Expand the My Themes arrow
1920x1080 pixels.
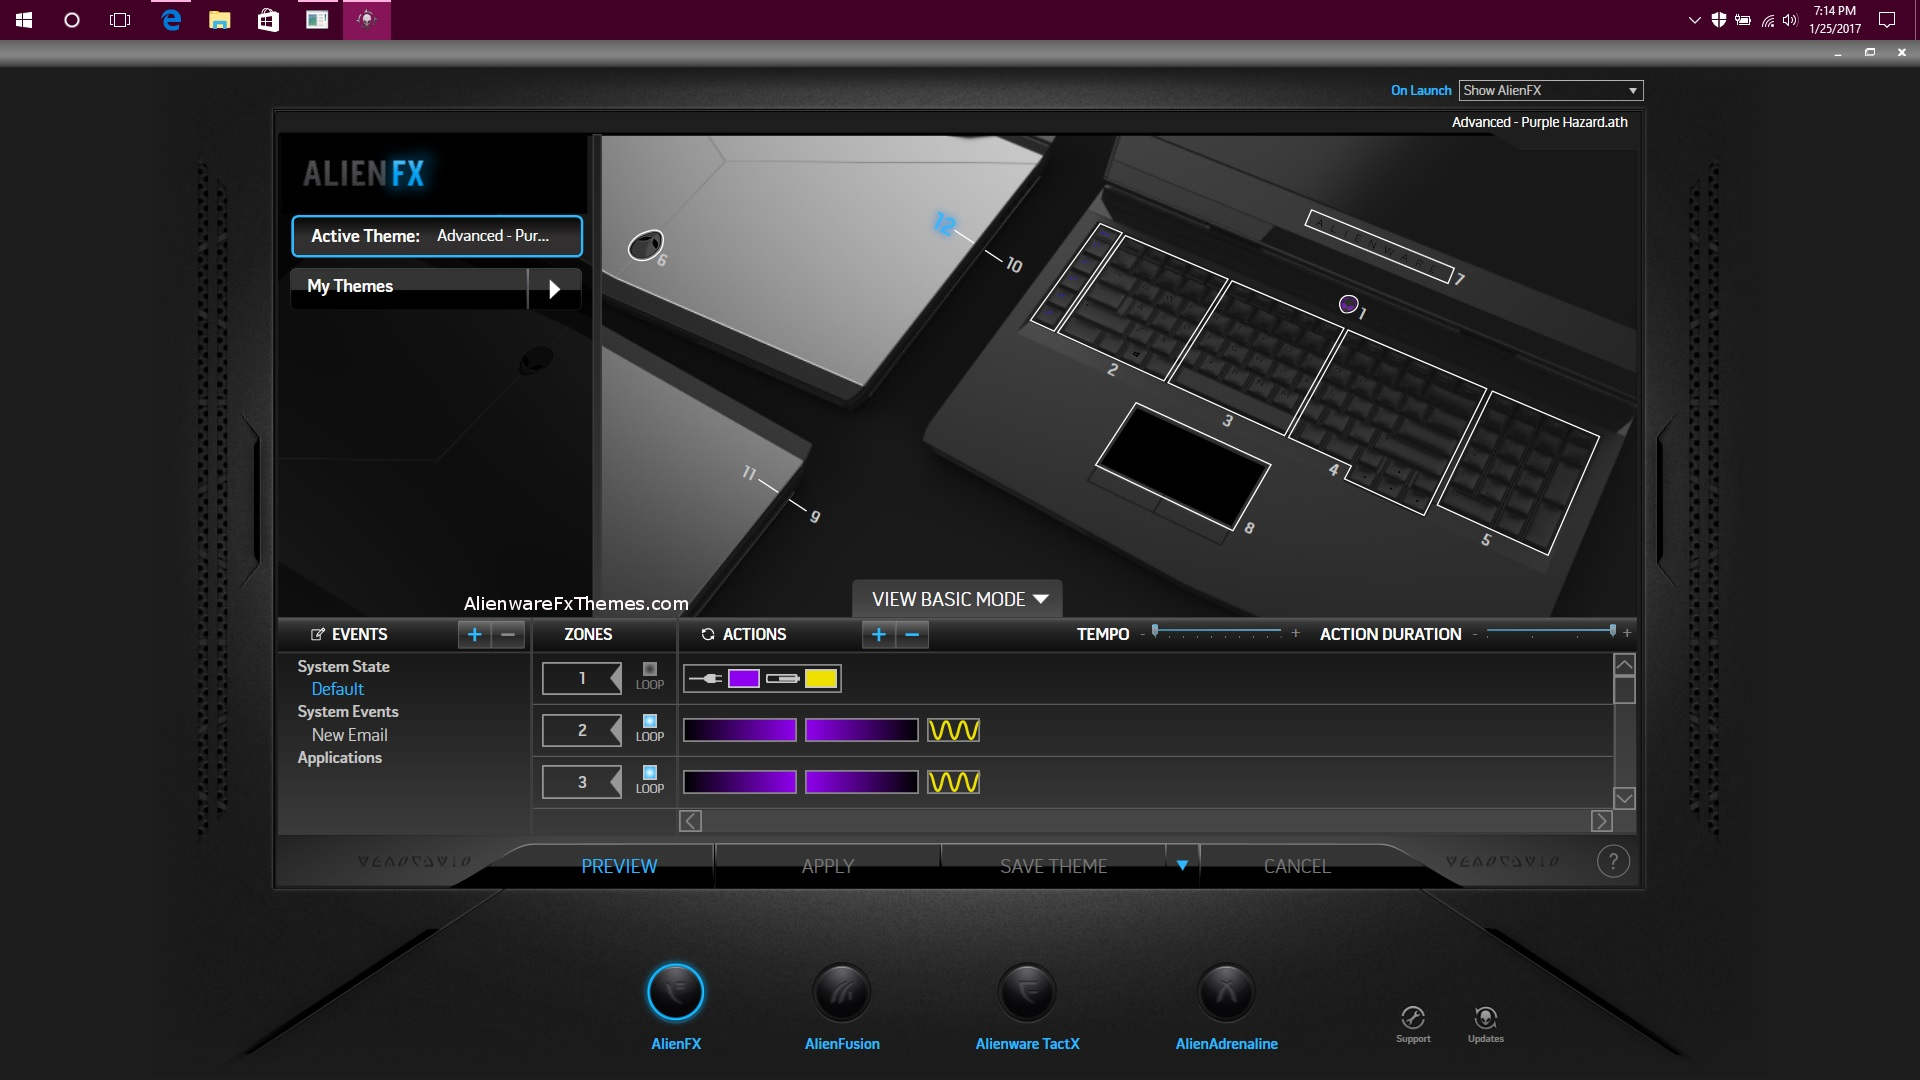click(x=554, y=289)
